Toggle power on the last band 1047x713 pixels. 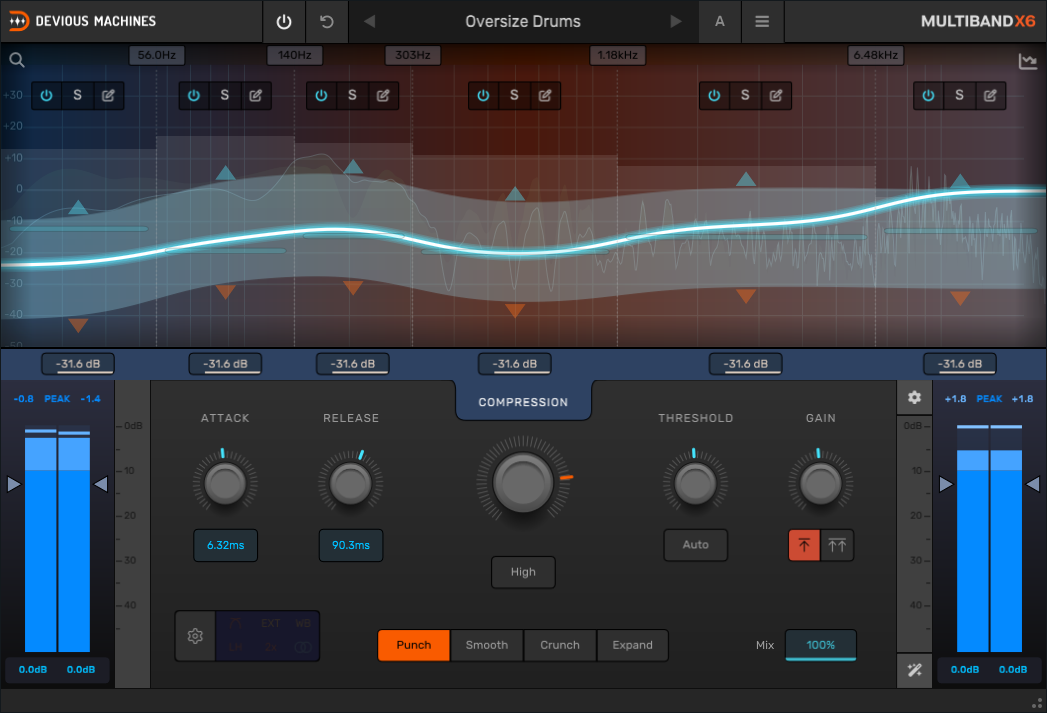(929, 96)
